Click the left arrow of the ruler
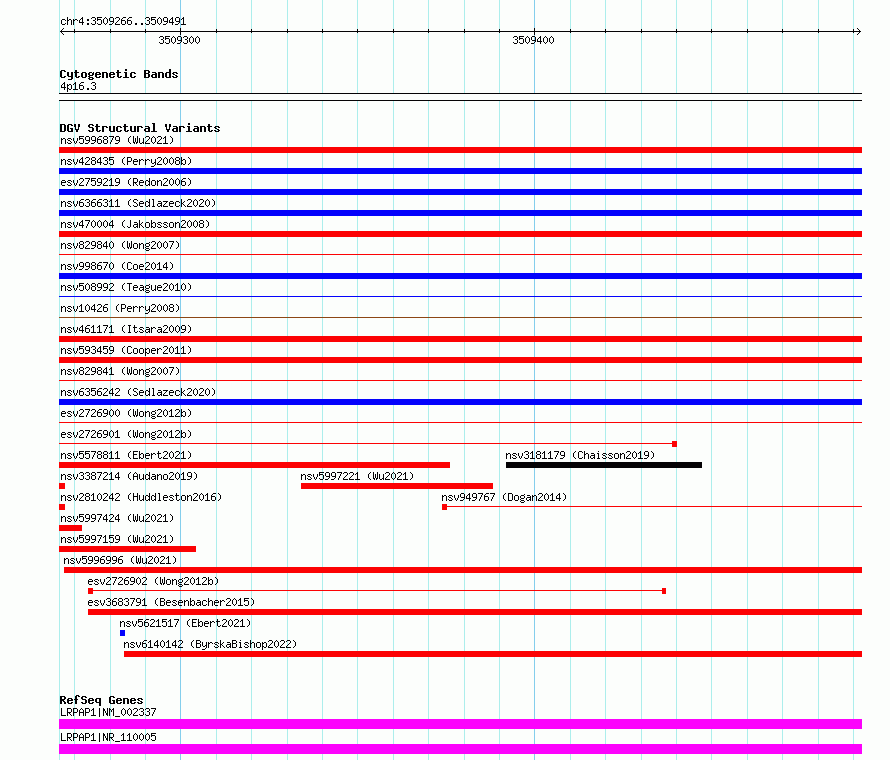Screen dimensions: 890x760 point(63,32)
